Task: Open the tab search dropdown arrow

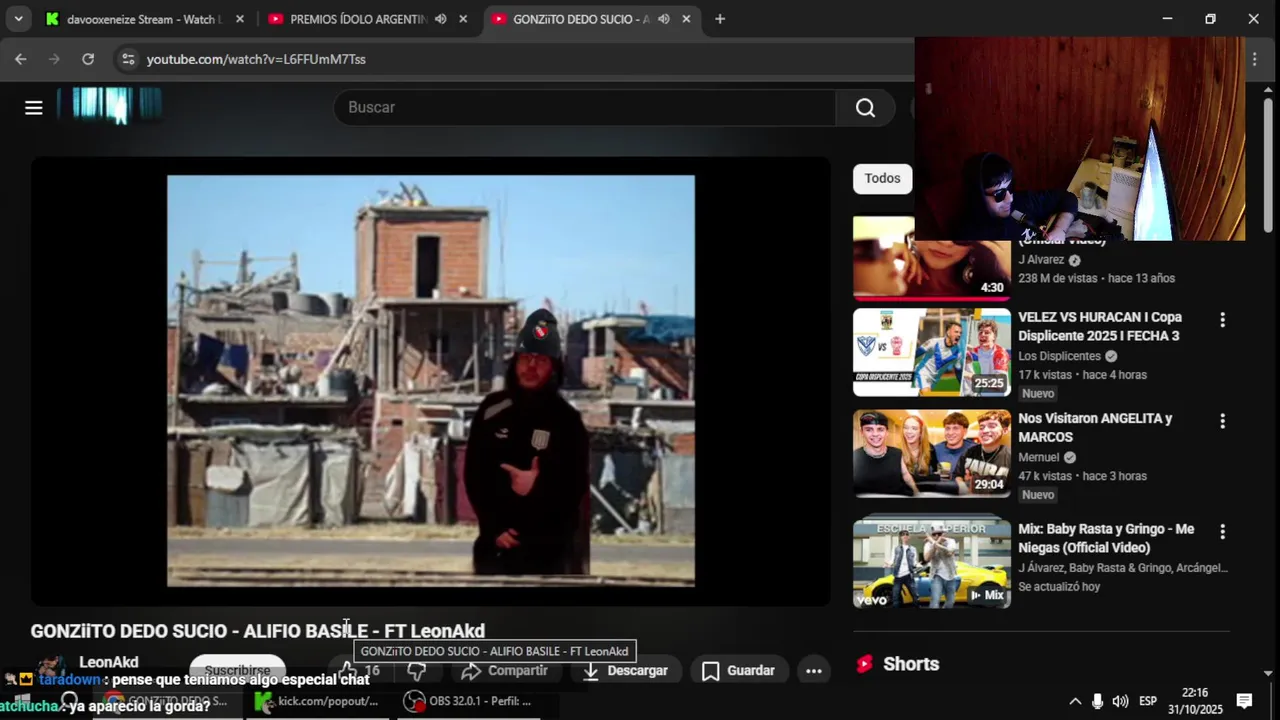Action: [x=18, y=19]
